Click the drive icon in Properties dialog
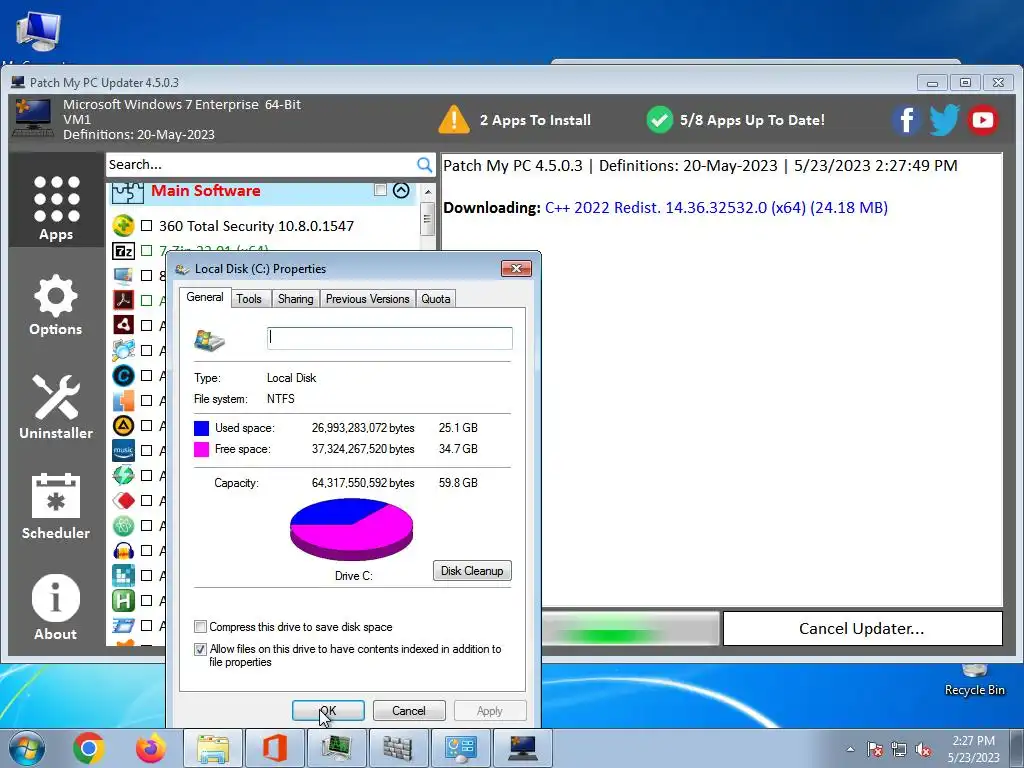1024x768 pixels. coord(210,340)
